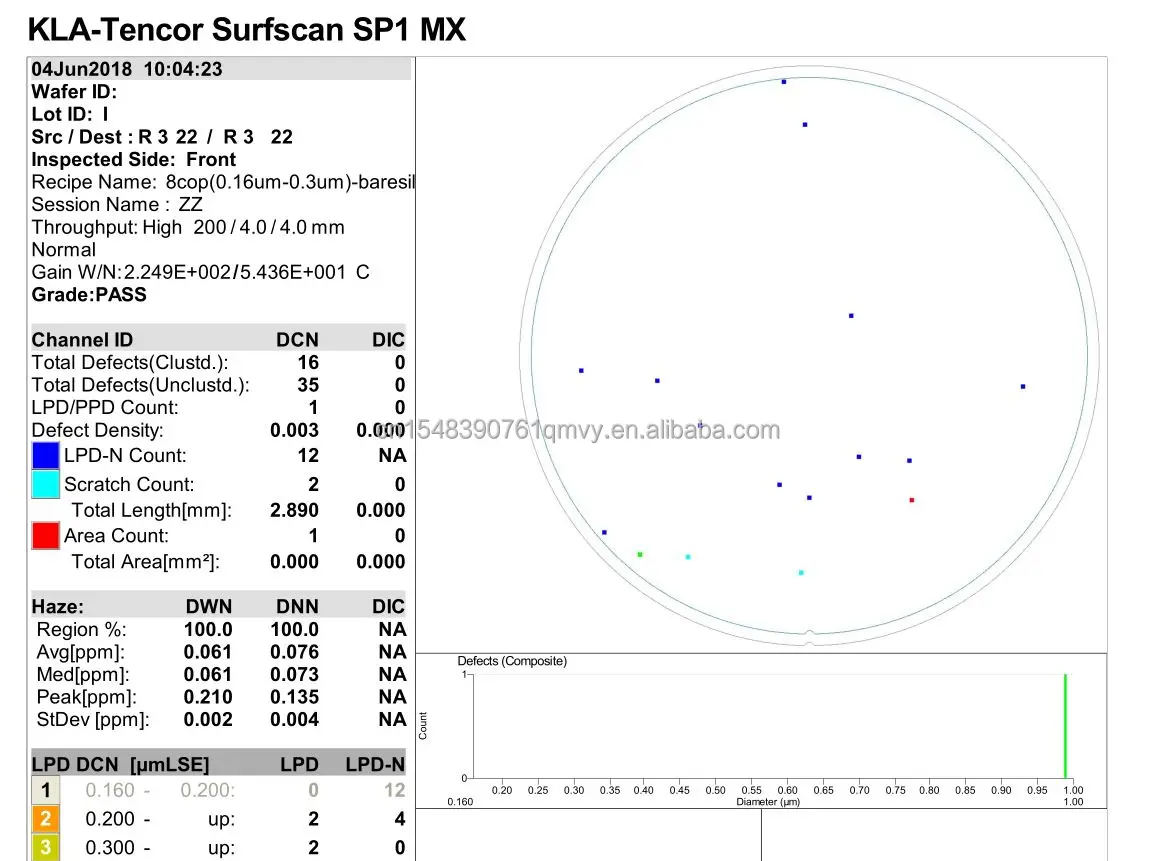Click the cyan Scratch Count color swatch
1154x861 pixels.
[x=46, y=484]
